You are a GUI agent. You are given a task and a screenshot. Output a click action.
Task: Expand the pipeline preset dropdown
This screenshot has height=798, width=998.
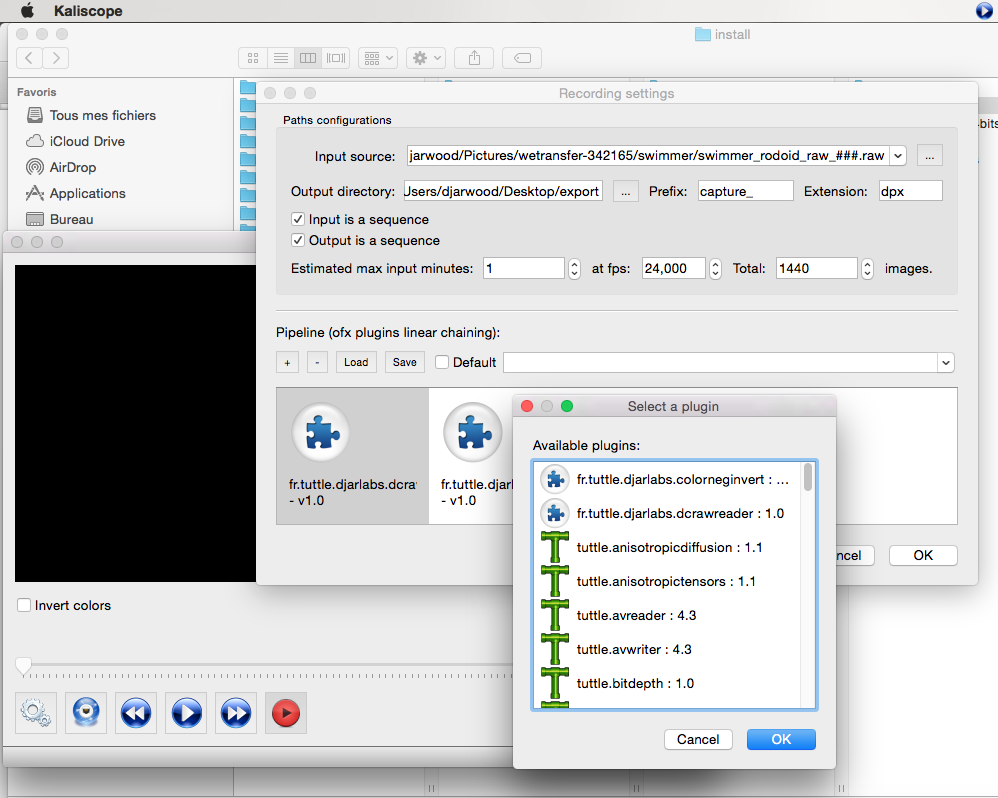[x=946, y=363]
